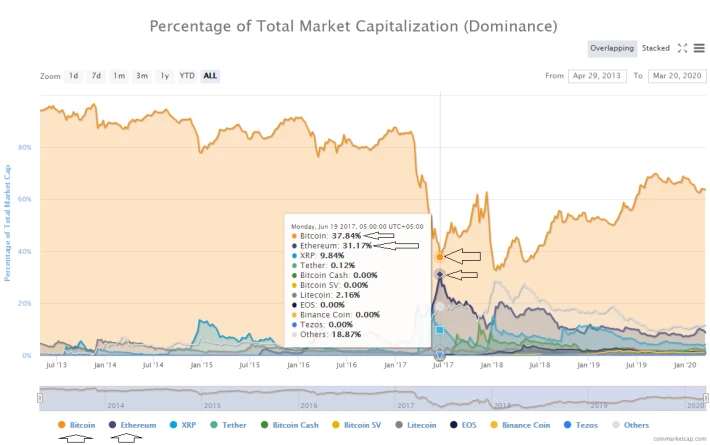Hide the Ethereum series in the legend
Image resolution: width=710 pixels, height=445 pixels.
click(133, 425)
